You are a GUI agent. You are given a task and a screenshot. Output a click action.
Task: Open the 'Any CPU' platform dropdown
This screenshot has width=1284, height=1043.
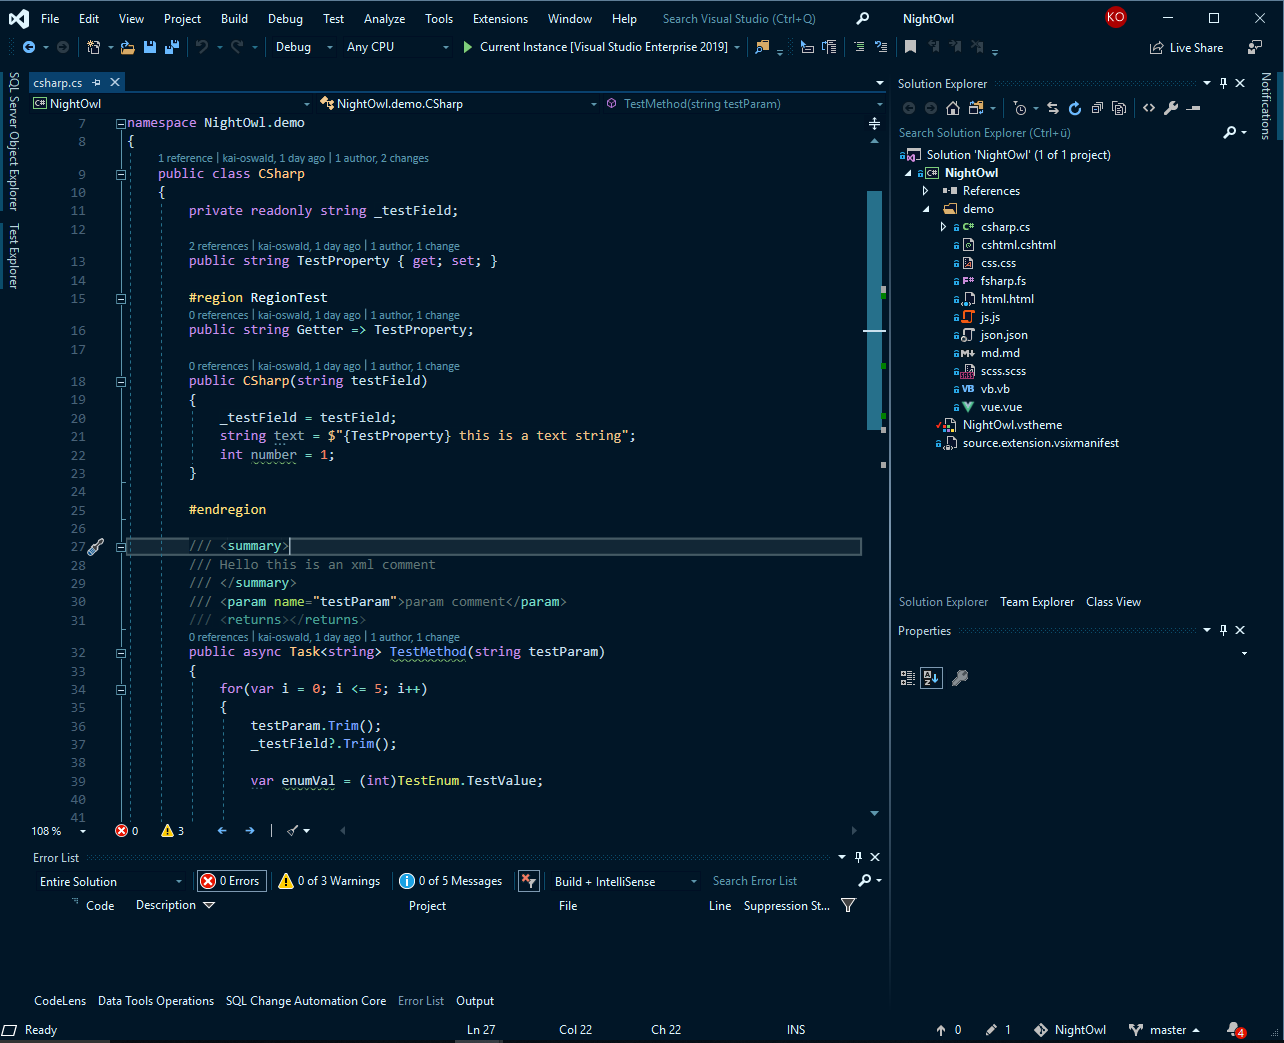click(397, 47)
